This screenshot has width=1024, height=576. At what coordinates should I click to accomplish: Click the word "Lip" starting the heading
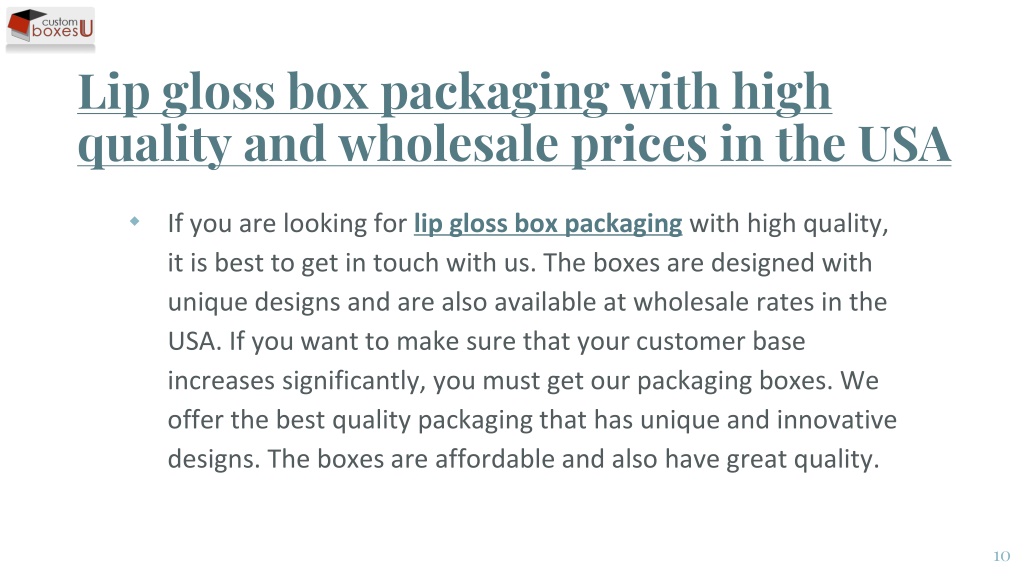point(114,93)
